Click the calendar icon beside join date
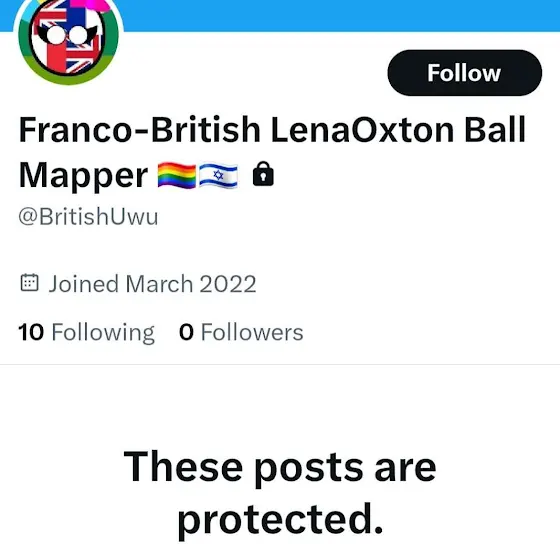 click(x=29, y=283)
